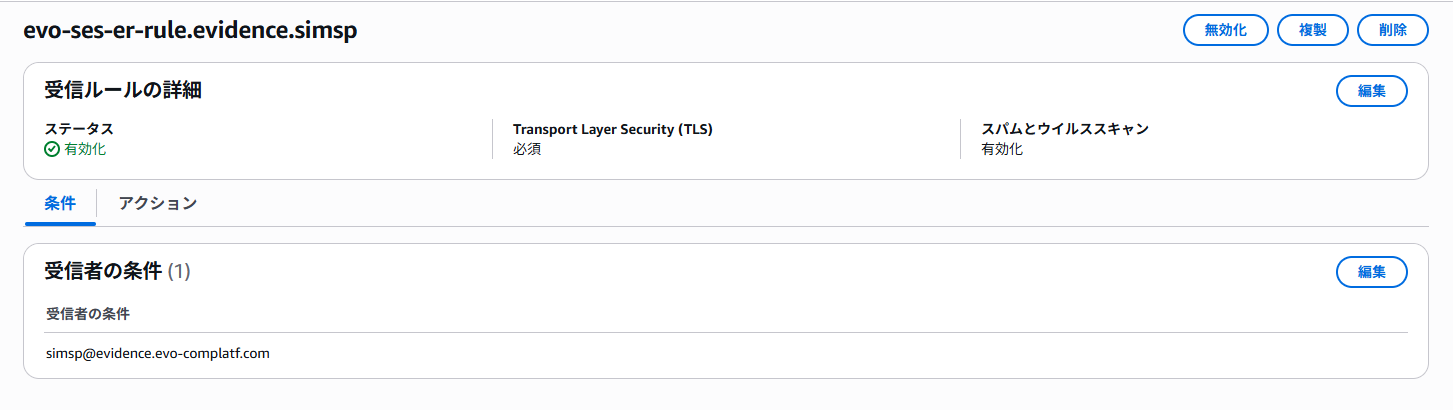Click the ステータス label
1453x410 pixels.
click(x=79, y=129)
